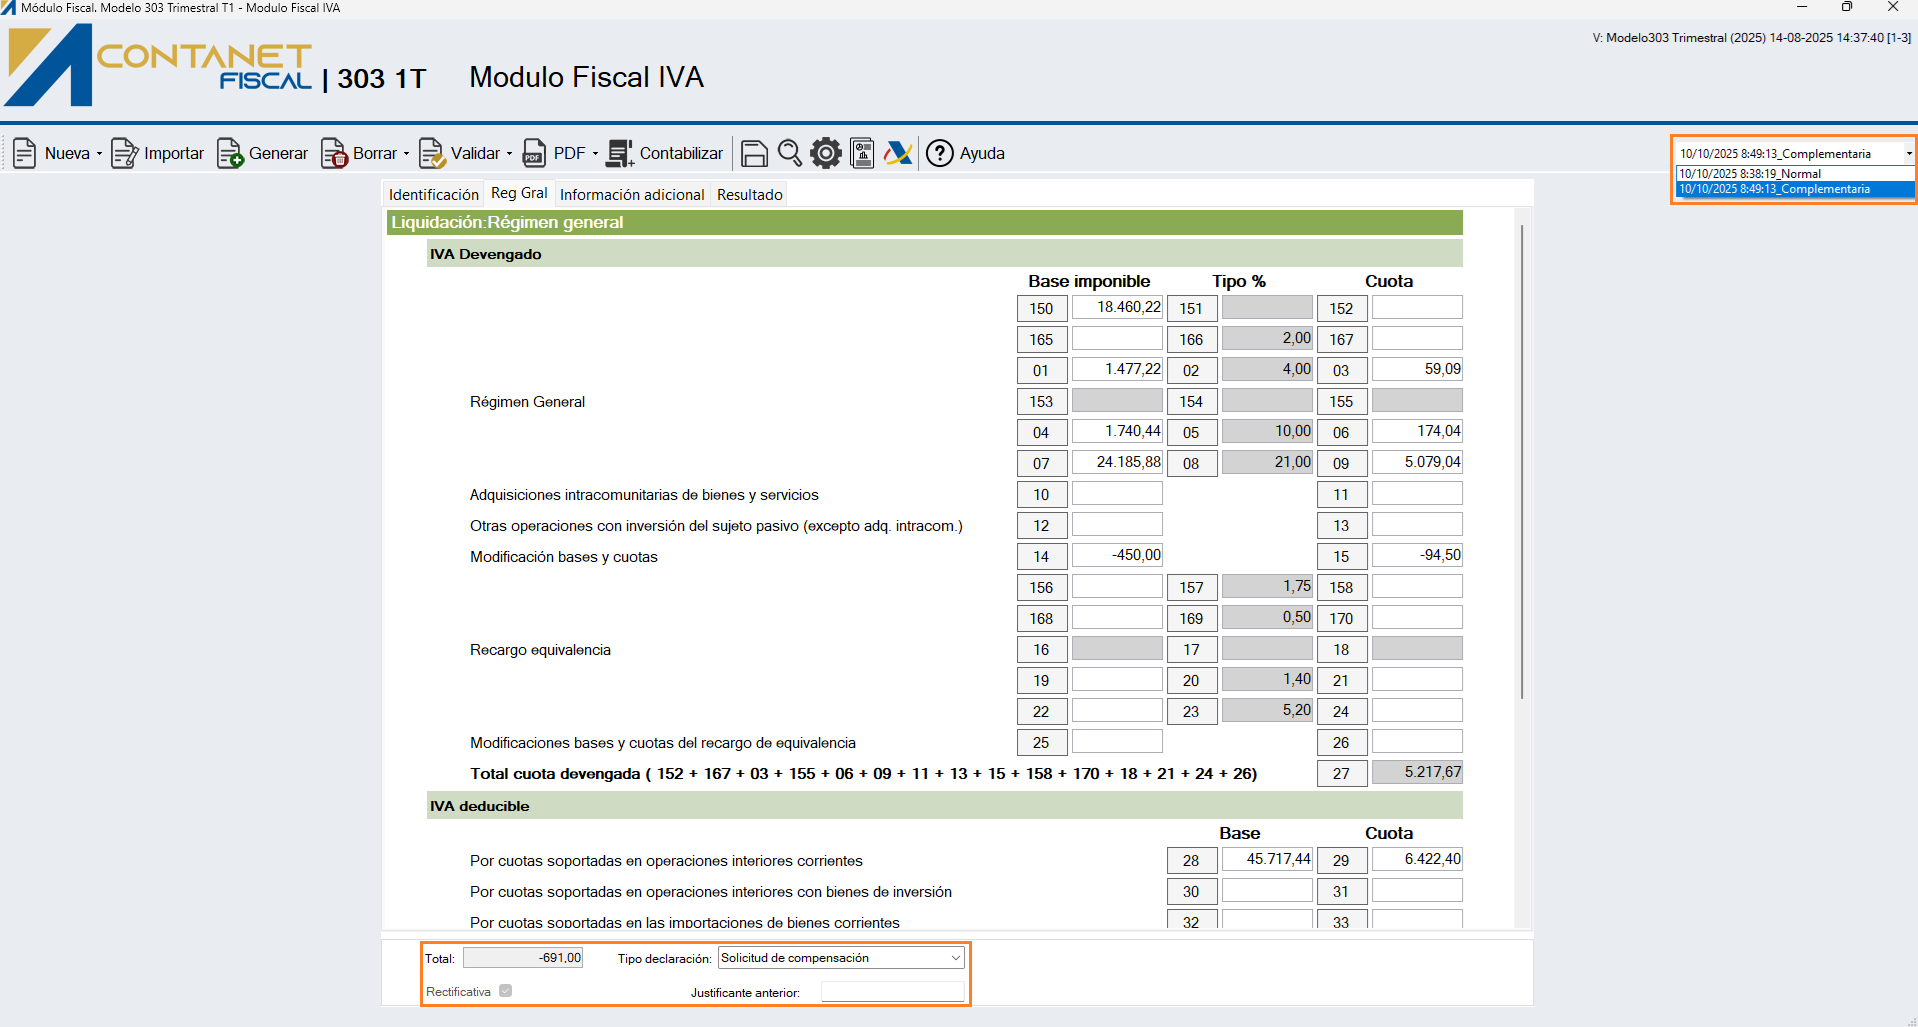
Task: Click the Justificante anterior input field
Action: pyautogui.click(x=892, y=992)
